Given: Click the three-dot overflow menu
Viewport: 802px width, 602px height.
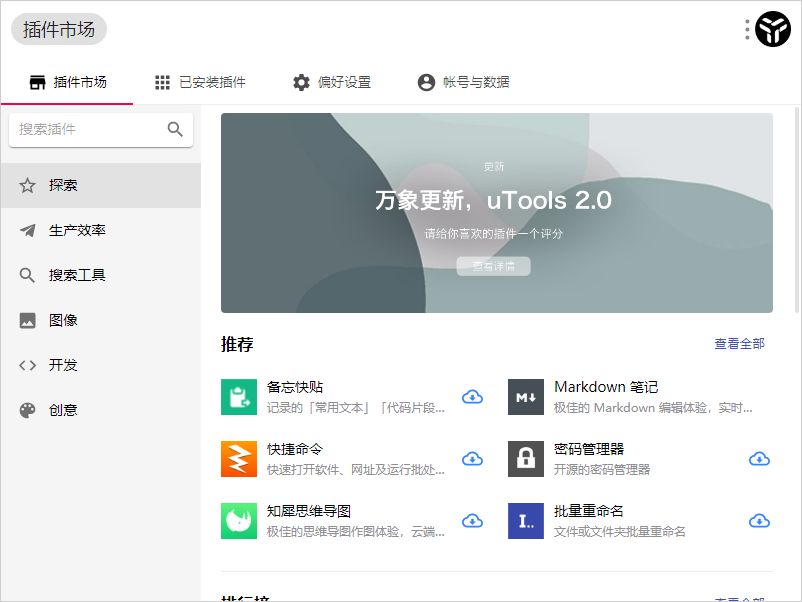Looking at the screenshot, I should [746, 29].
